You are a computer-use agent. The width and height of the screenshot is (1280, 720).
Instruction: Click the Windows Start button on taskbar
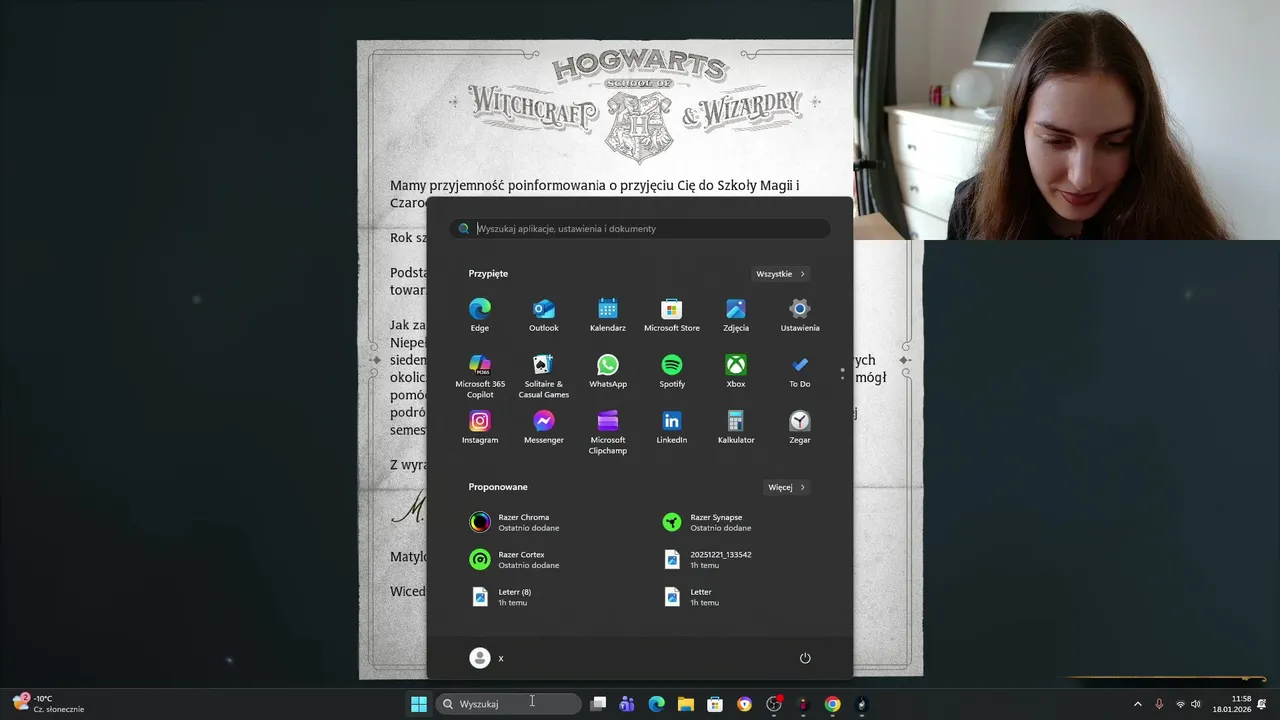[419, 704]
